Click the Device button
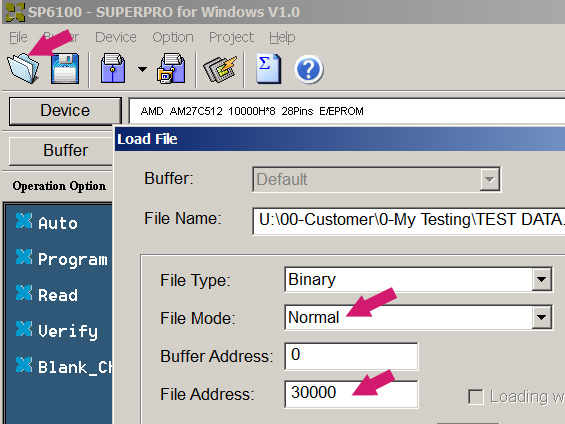Image resolution: width=565 pixels, height=424 pixels. point(65,111)
